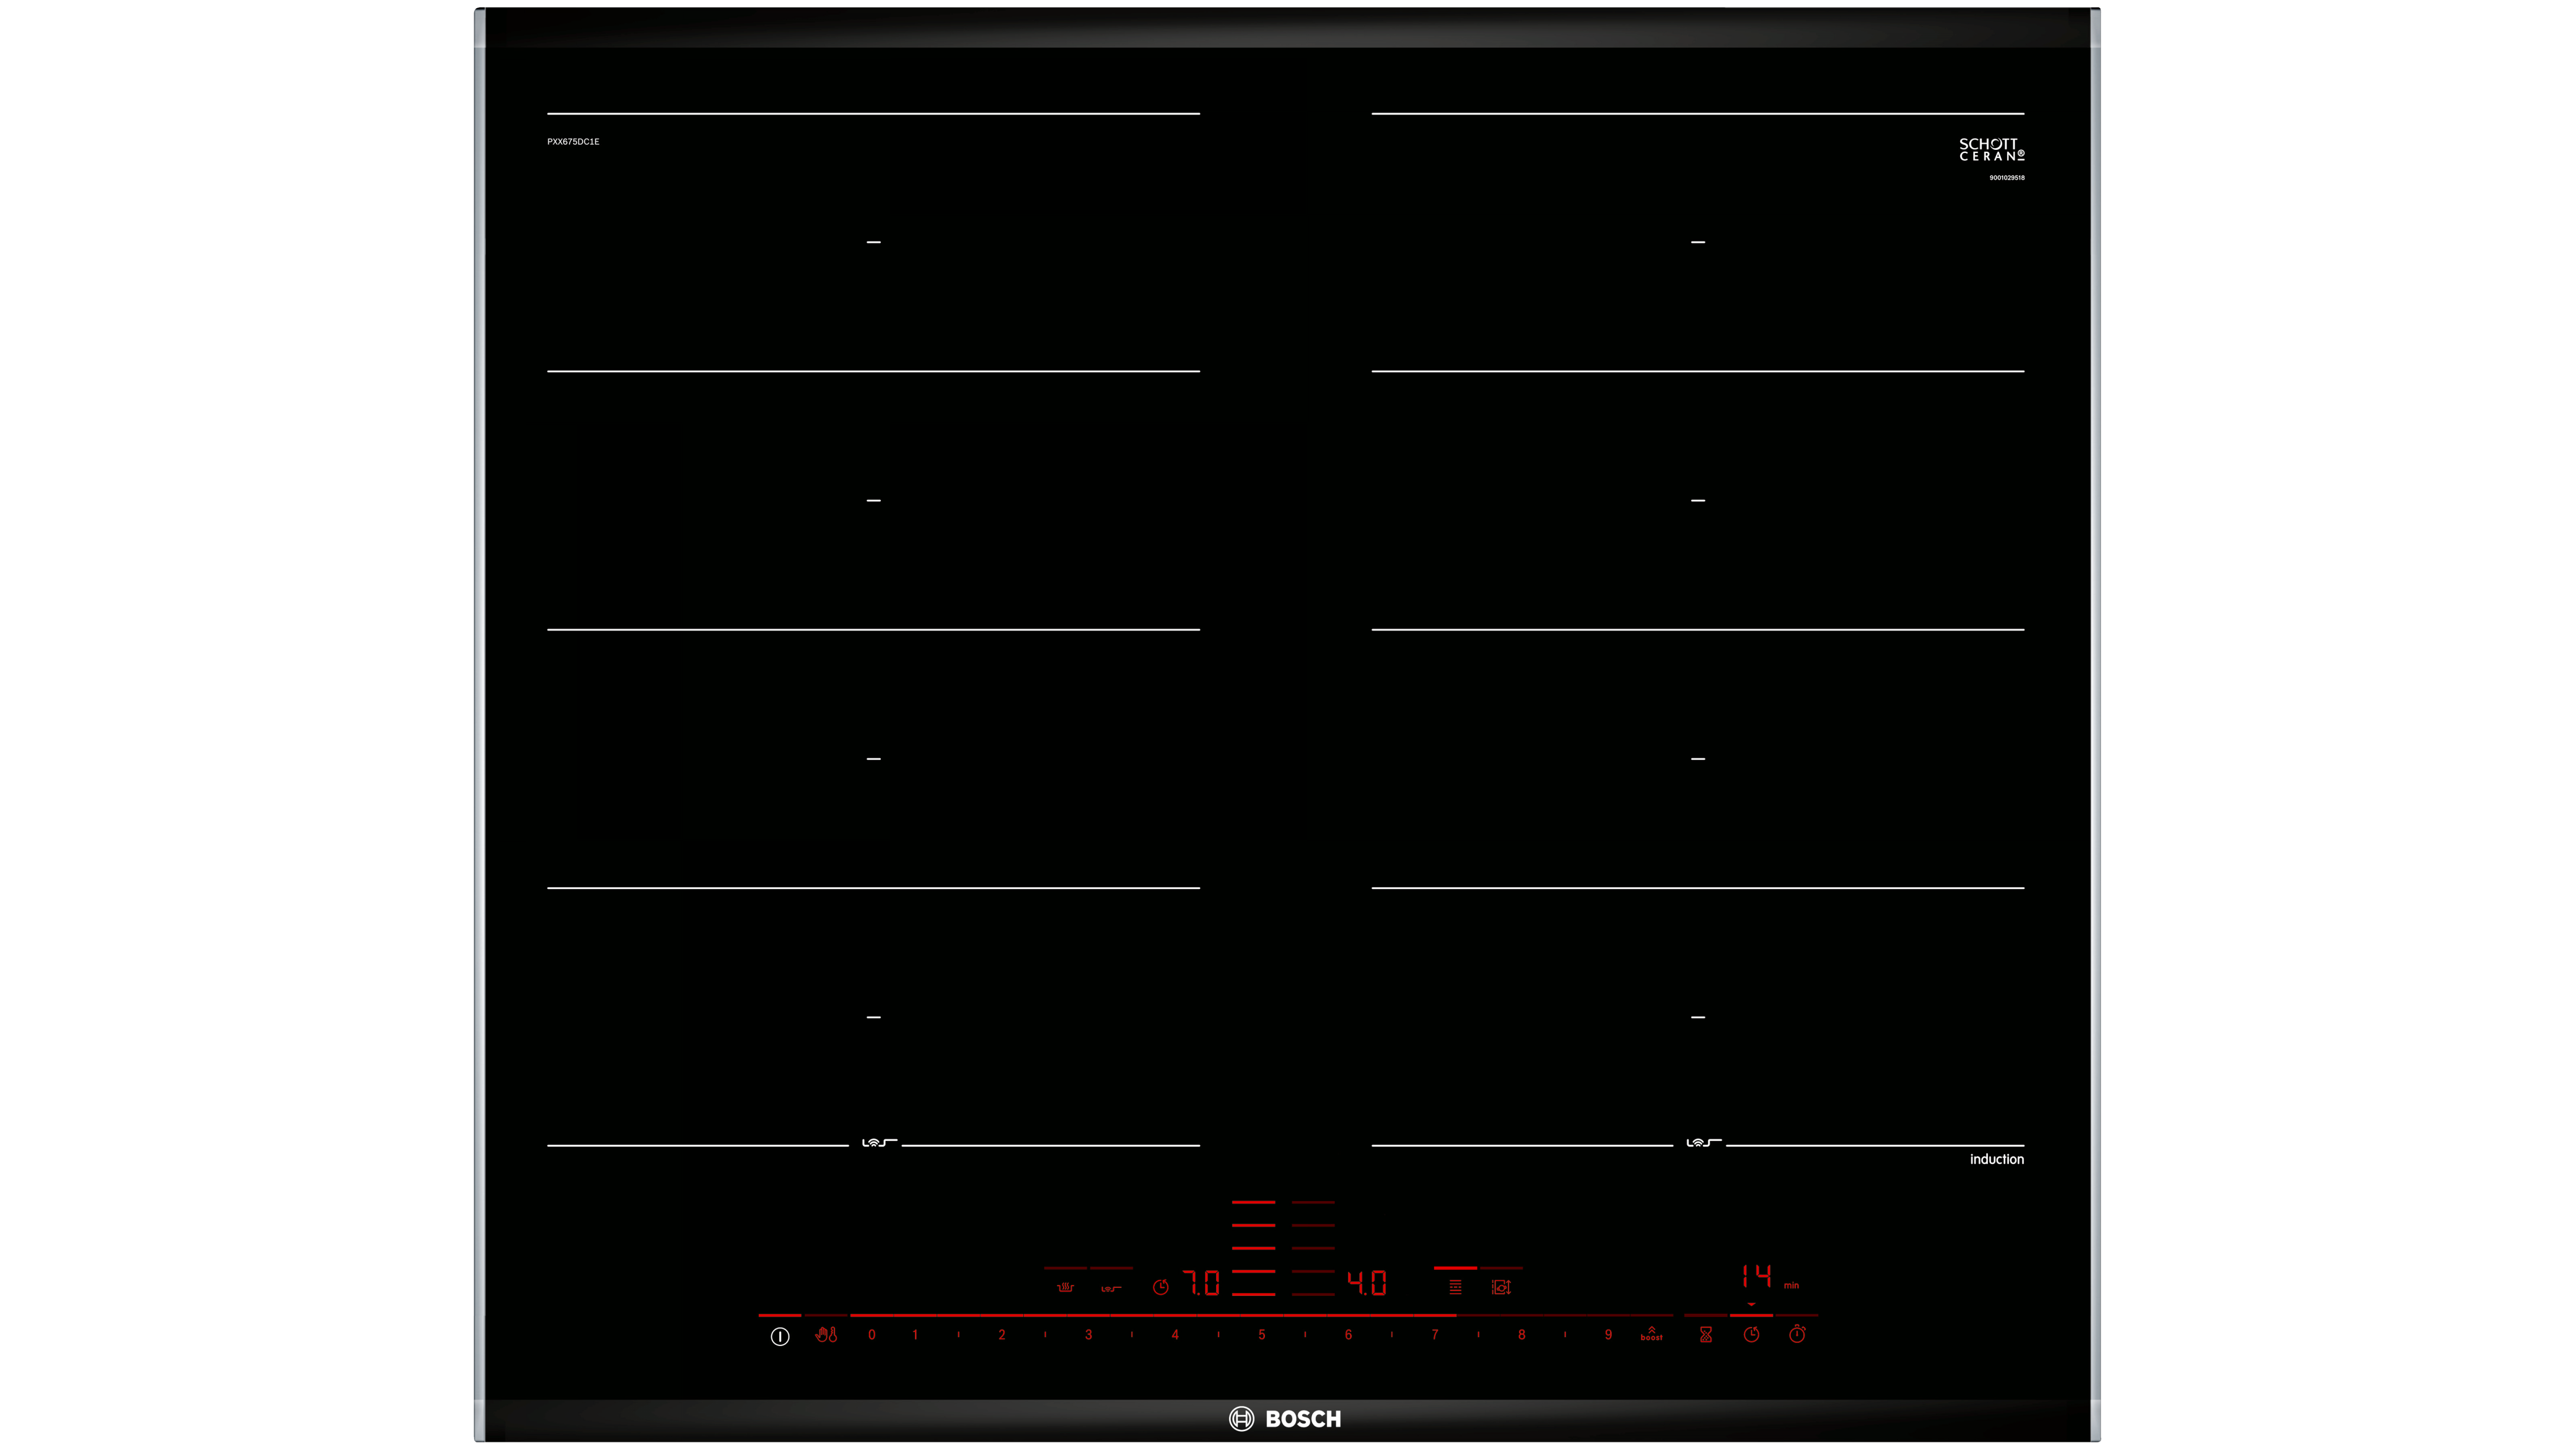Select the left cooking zone showing 7.0
2576x1449 pixels.
[1201, 1283]
